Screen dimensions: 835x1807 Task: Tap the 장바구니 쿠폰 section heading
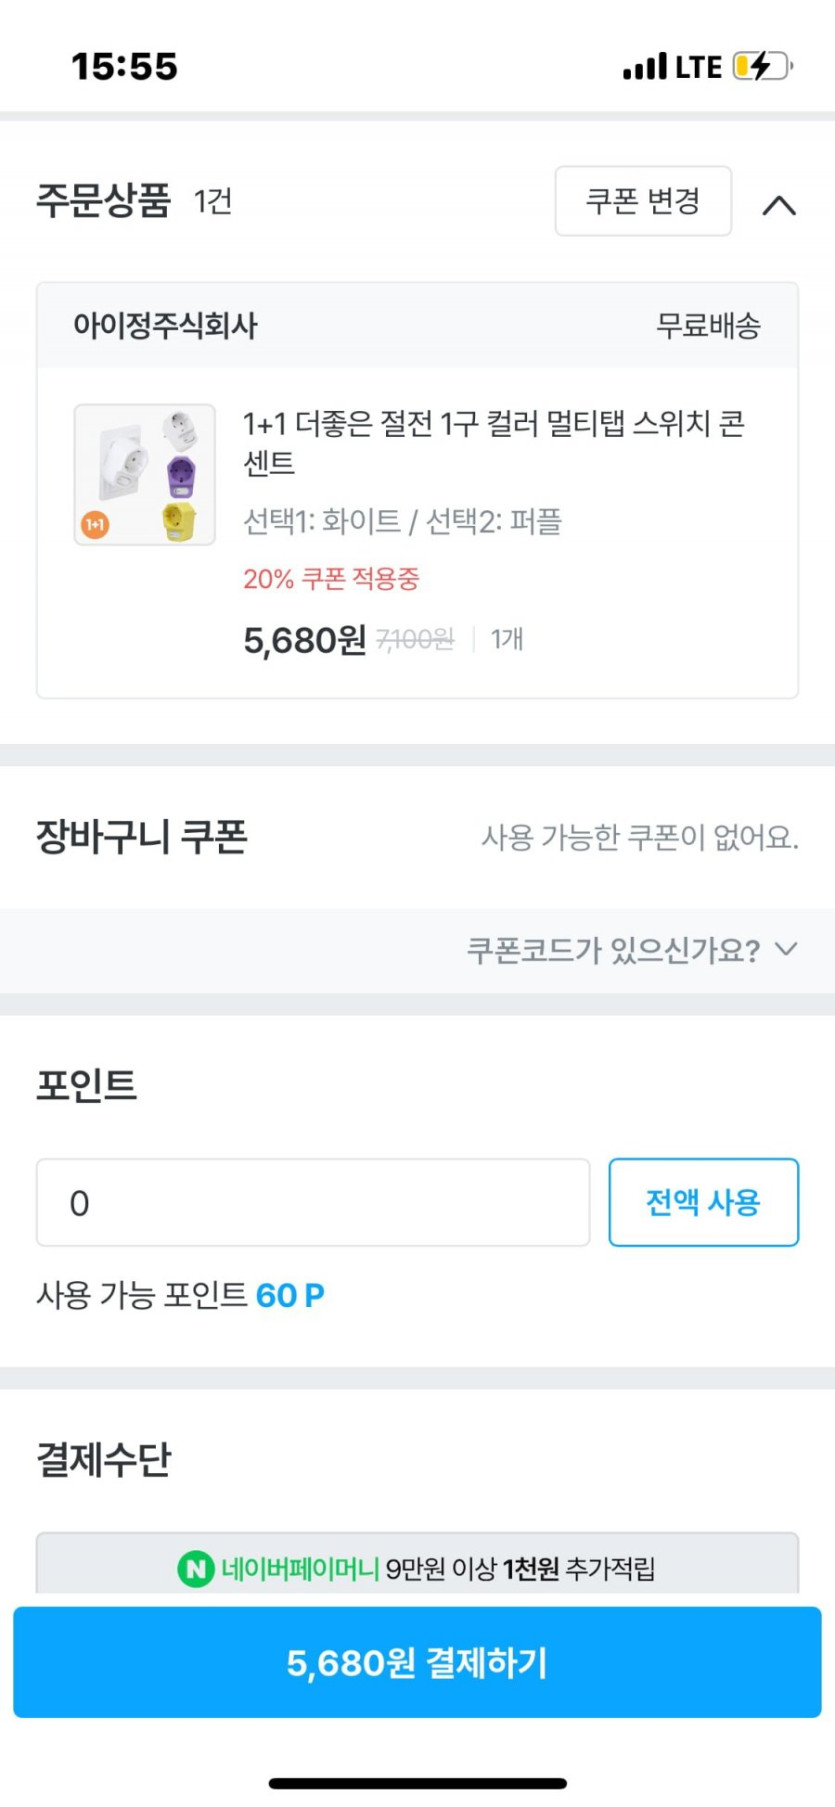(142, 837)
